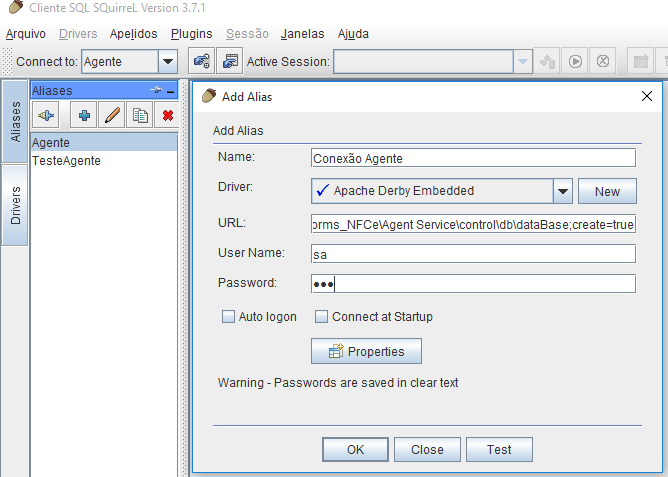
Task: Open the Arquivo menu
Action: 26,34
